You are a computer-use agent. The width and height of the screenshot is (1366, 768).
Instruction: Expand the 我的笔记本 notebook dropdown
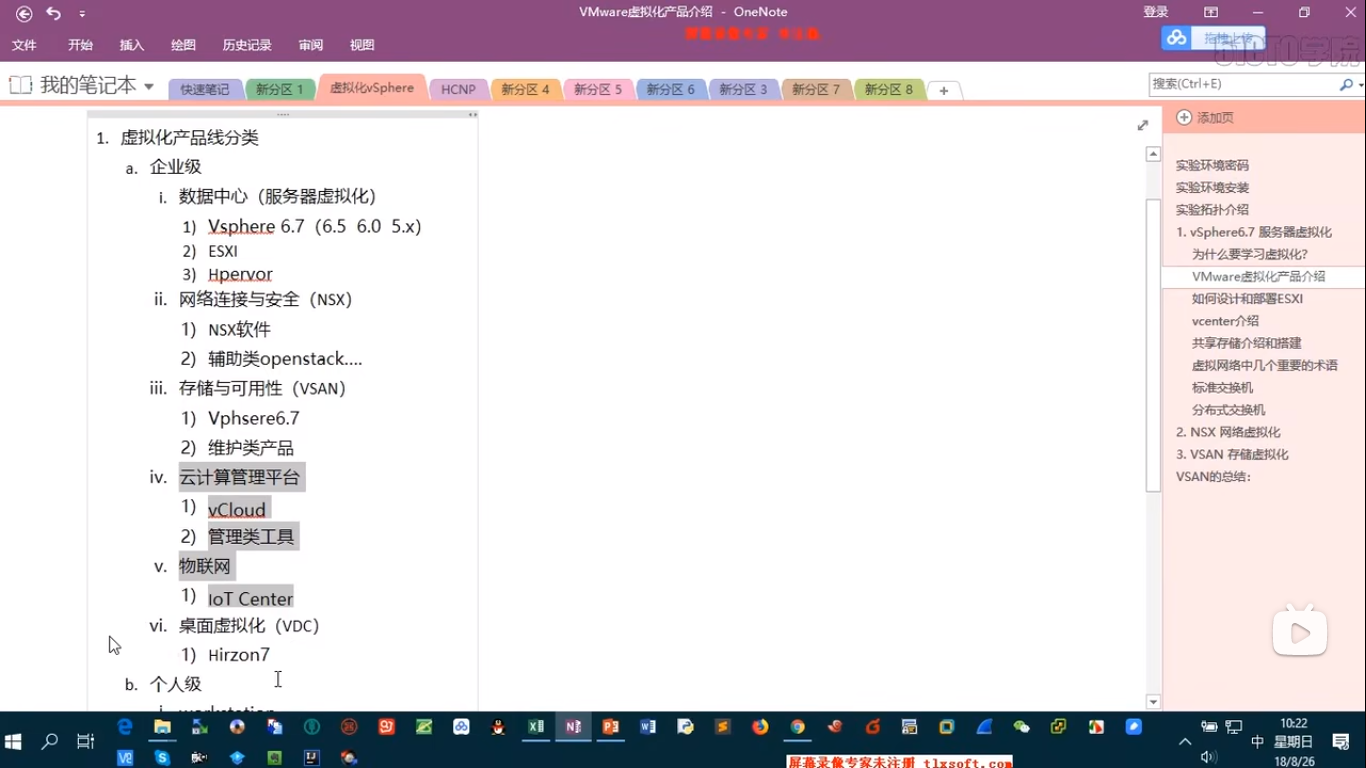click(x=149, y=86)
